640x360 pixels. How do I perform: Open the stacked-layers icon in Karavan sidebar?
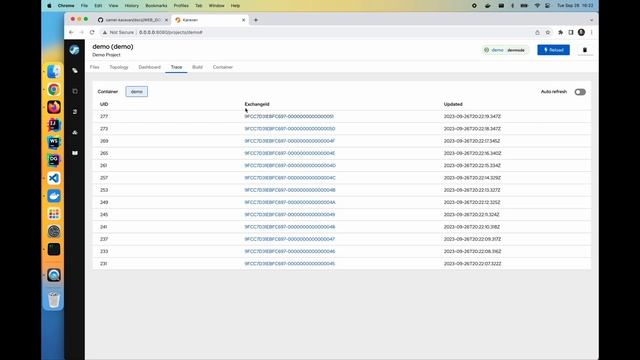pos(75,112)
